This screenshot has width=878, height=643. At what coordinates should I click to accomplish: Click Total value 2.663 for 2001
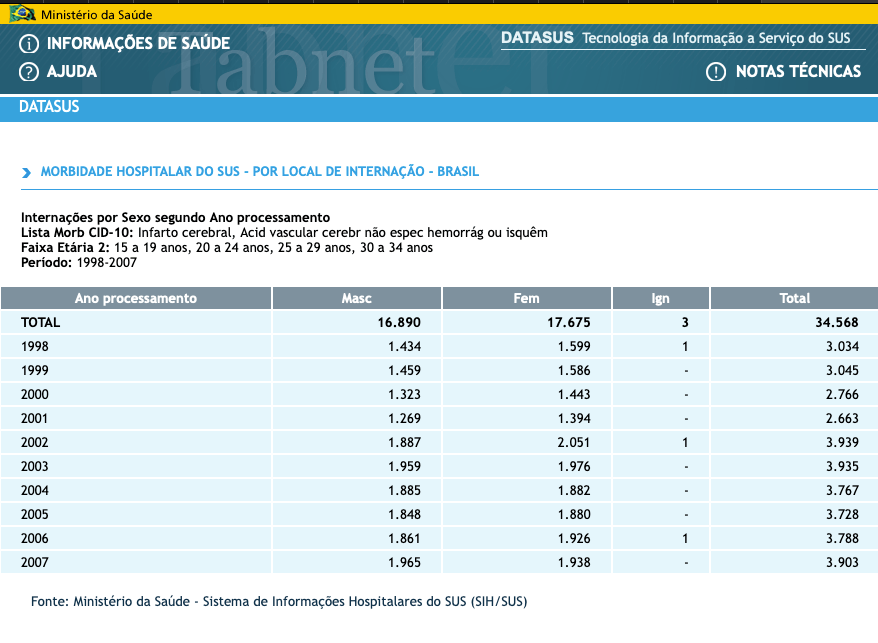pos(843,418)
